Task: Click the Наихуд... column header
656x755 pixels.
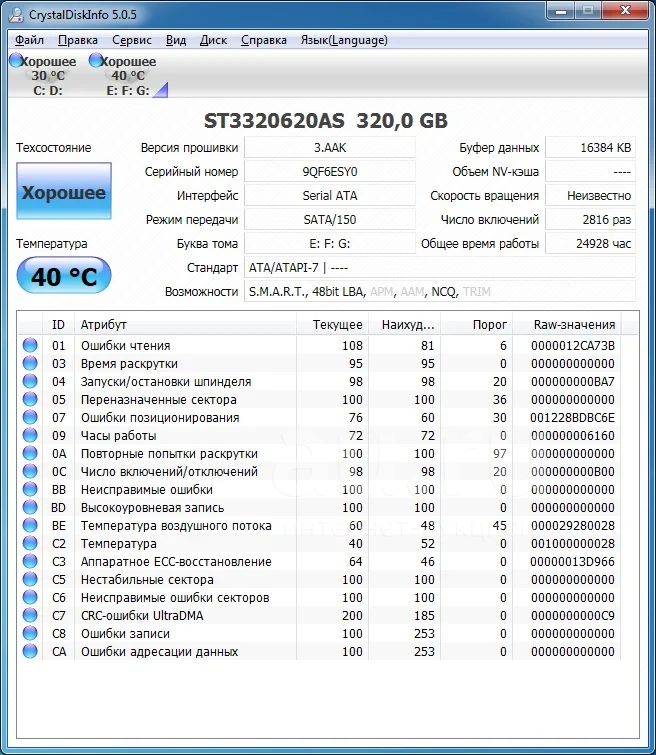Action: (405, 325)
